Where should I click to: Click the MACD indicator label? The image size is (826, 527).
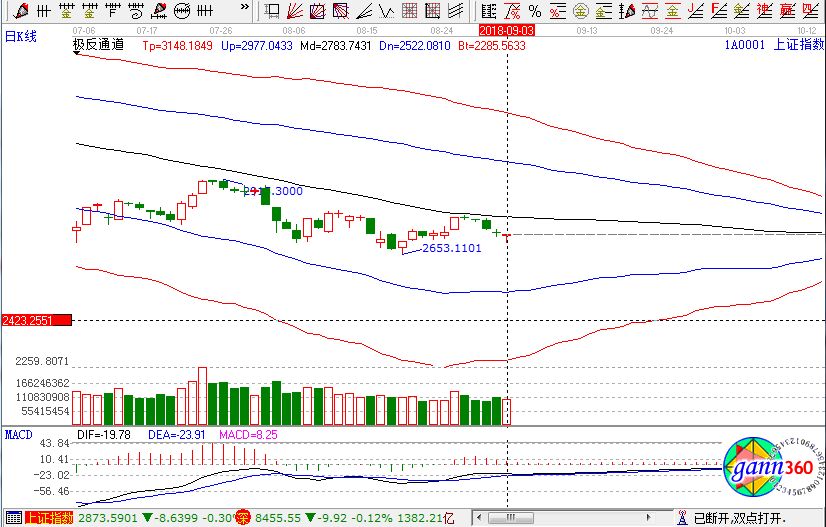[19, 435]
